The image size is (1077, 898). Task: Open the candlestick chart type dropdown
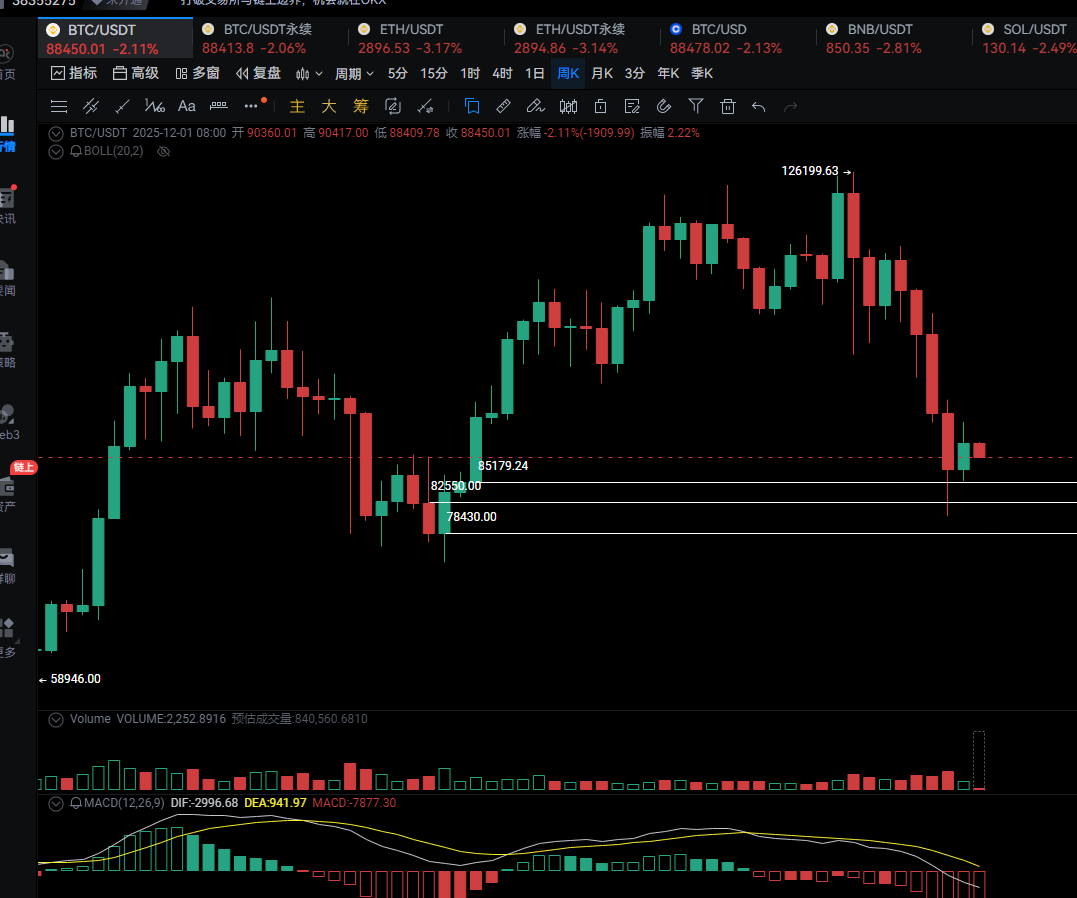(x=309, y=73)
